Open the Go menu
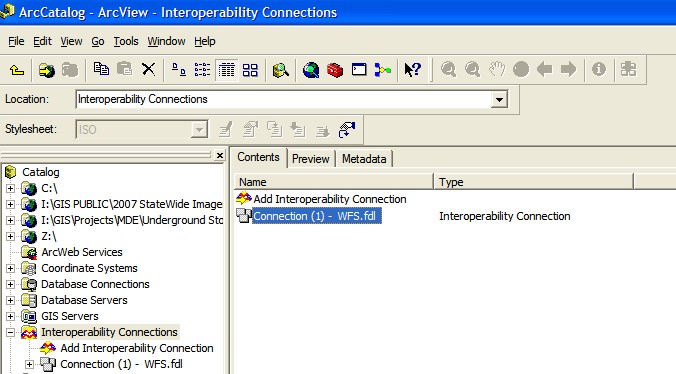The height and width of the screenshot is (374, 676). pos(98,41)
